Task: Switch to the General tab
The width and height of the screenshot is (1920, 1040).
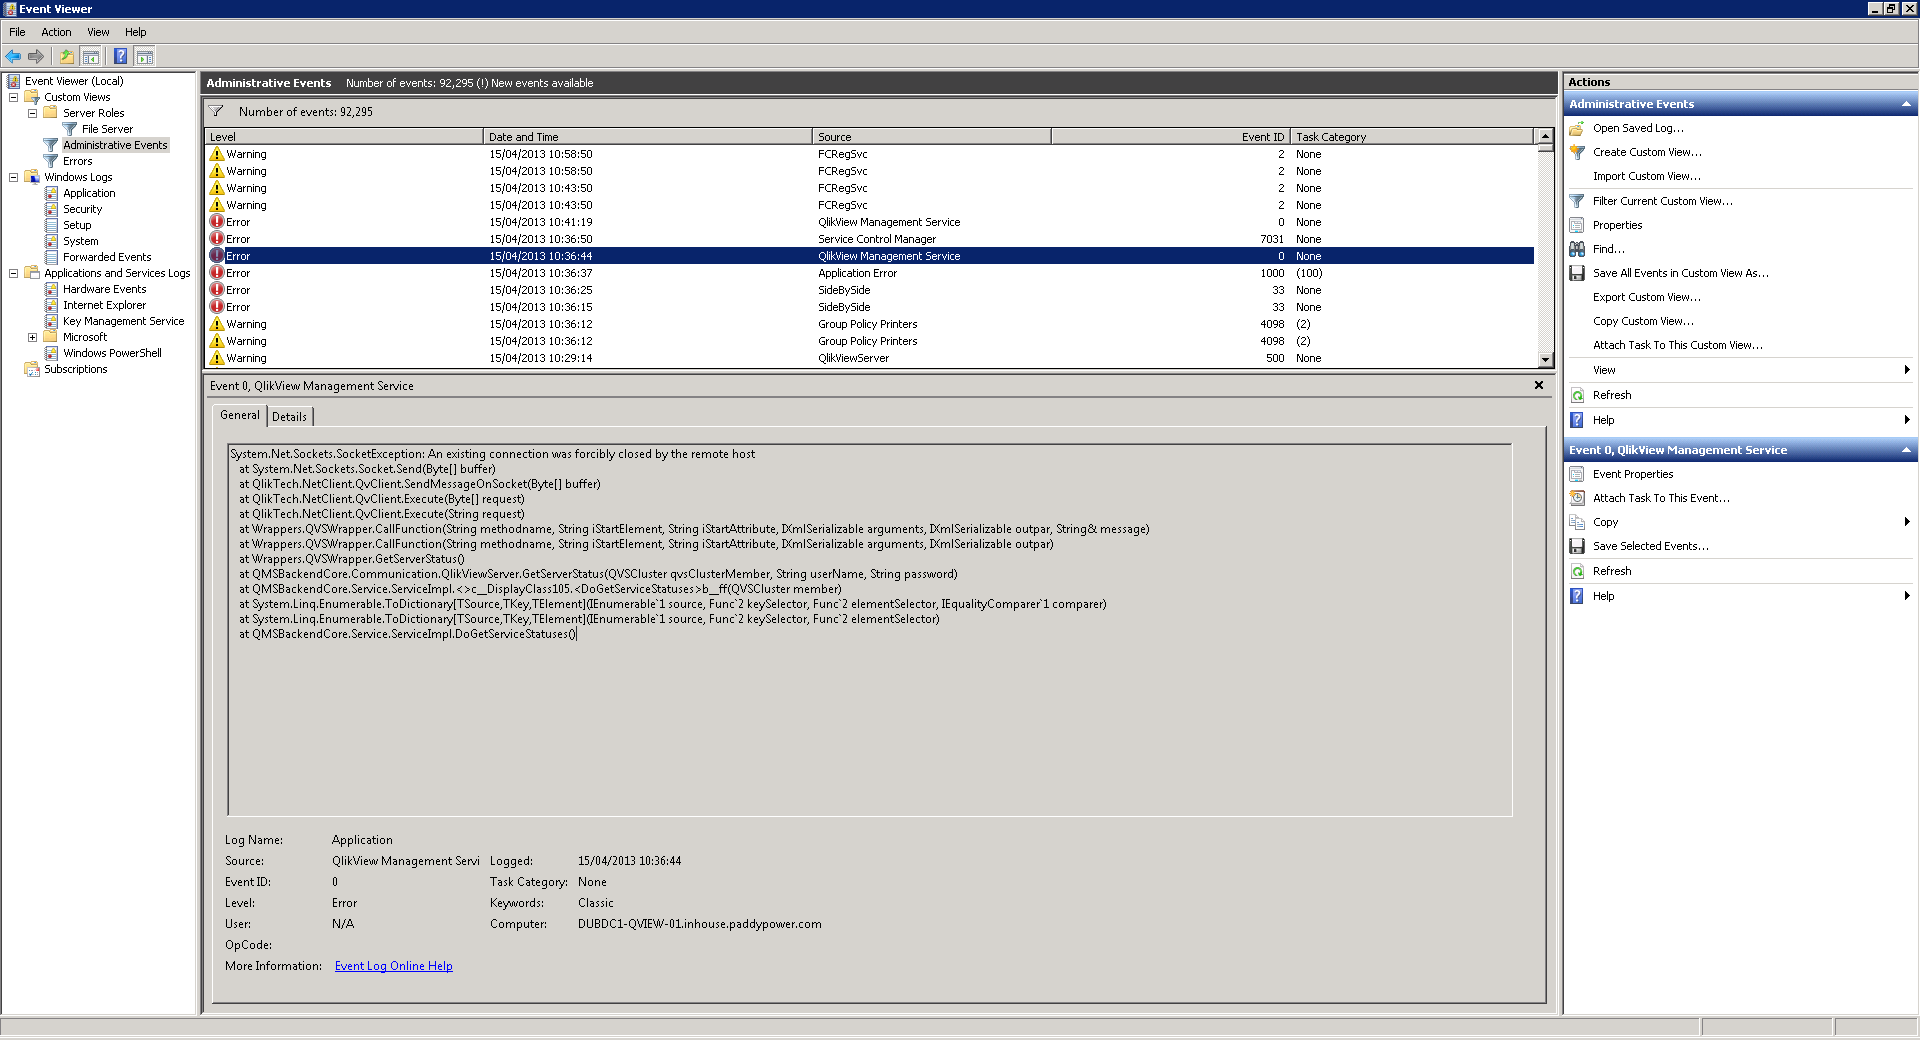Action: pyautogui.click(x=240, y=415)
